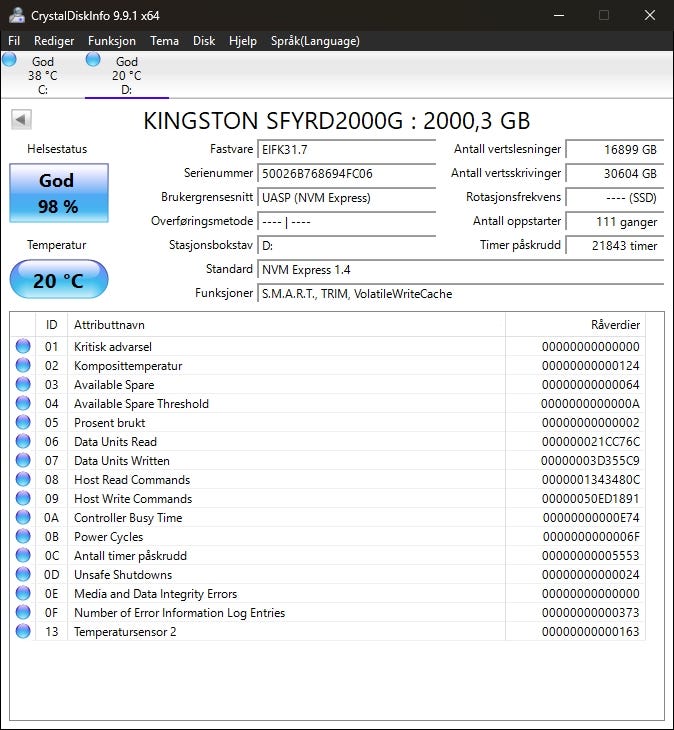Click status orb of Prosent brukt row
This screenshot has height=730, width=674.
pos(23,422)
